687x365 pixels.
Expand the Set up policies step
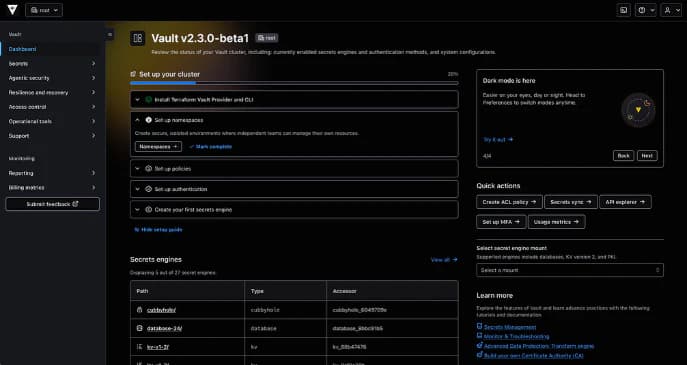pos(137,169)
